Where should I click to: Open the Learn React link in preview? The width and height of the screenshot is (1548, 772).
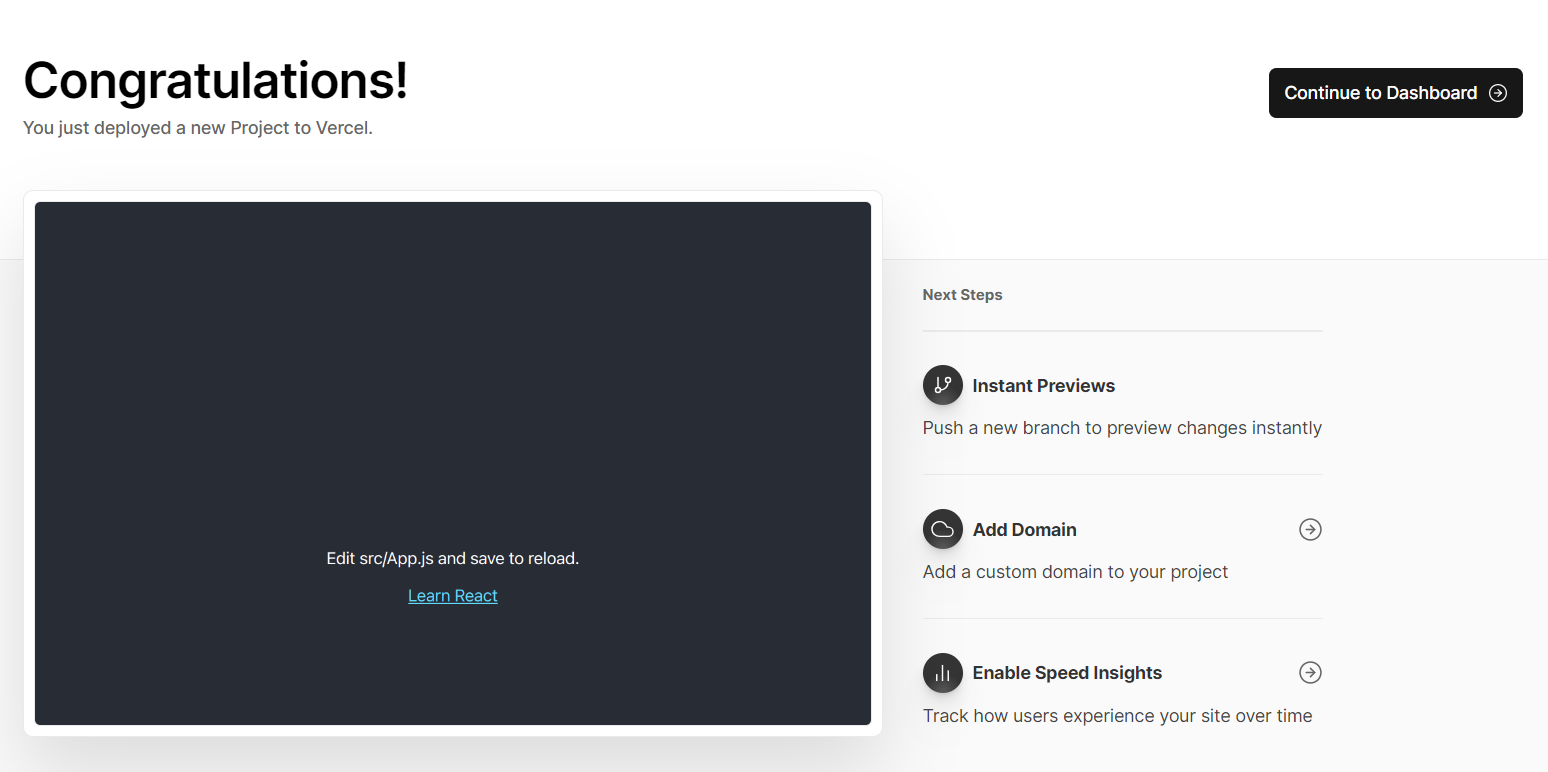tap(453, 596)
